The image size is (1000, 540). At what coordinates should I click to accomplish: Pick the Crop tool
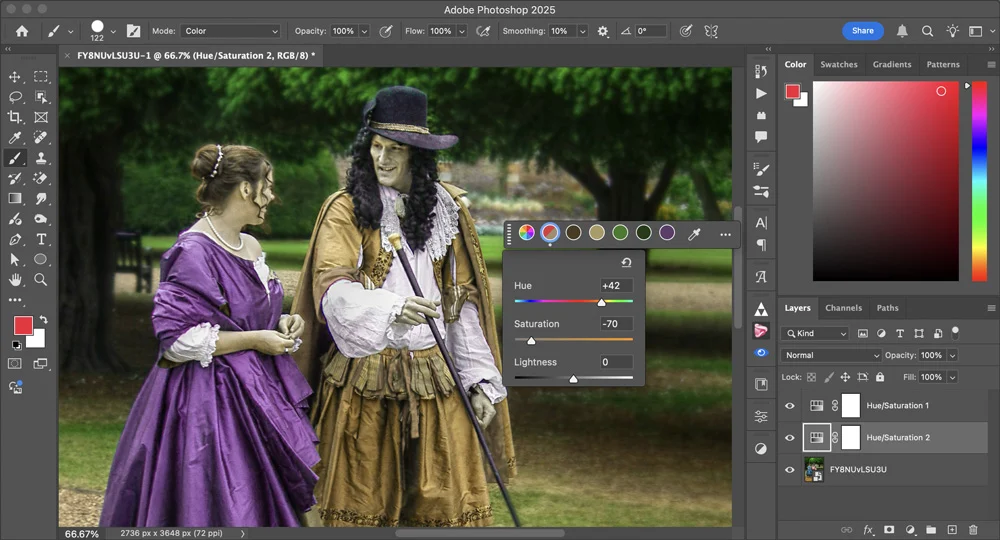(15, 117)
